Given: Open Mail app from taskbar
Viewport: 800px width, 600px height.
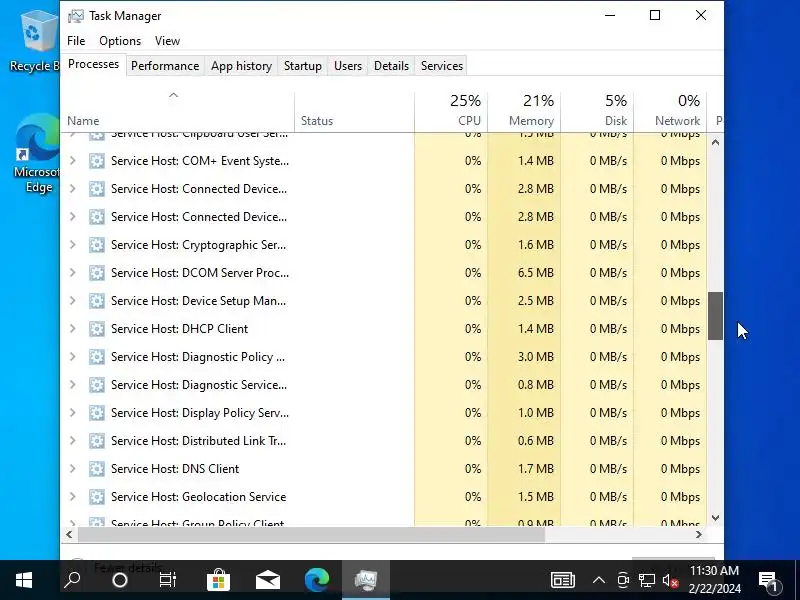Looking at the screenshot, I should click(x=268, y=580).
